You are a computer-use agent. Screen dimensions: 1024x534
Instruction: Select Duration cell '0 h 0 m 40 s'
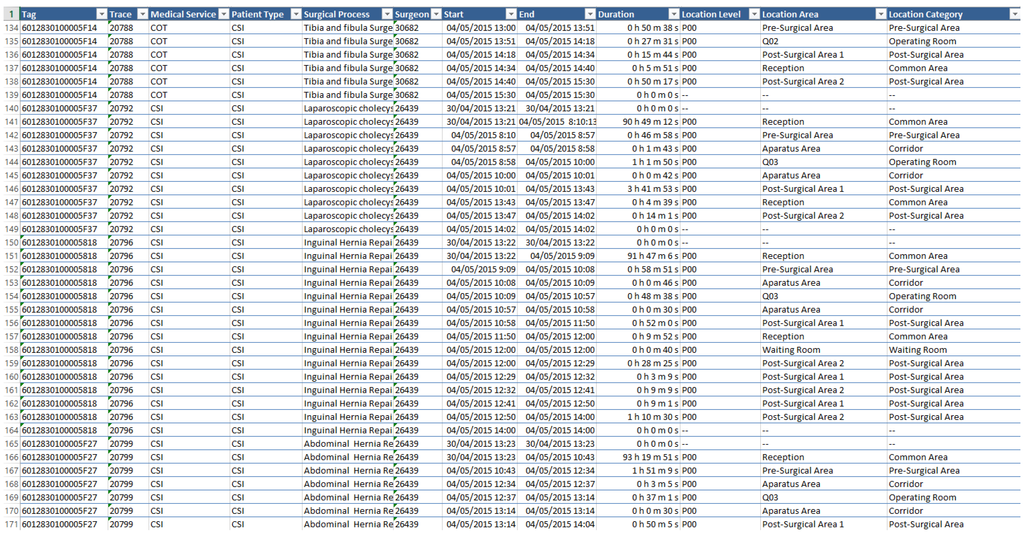638,350
